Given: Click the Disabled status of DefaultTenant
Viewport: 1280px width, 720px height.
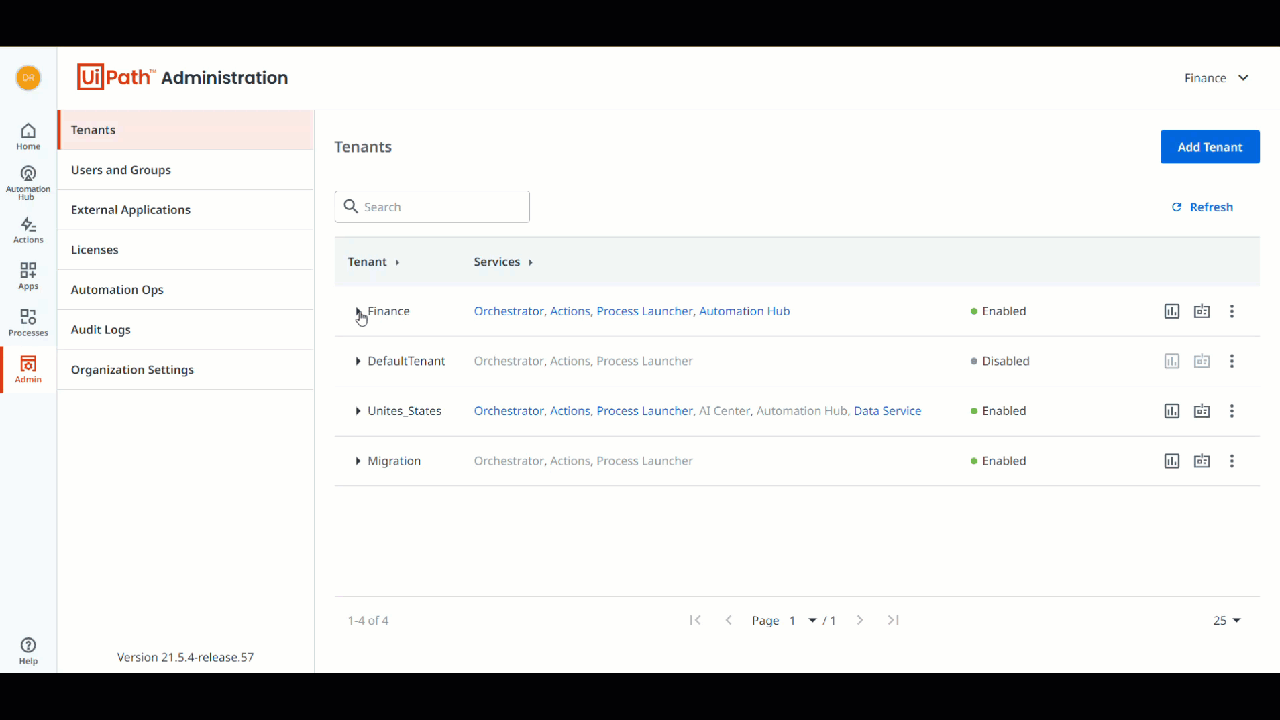Looking at the screenshot, I should [x=1000, y=361].
